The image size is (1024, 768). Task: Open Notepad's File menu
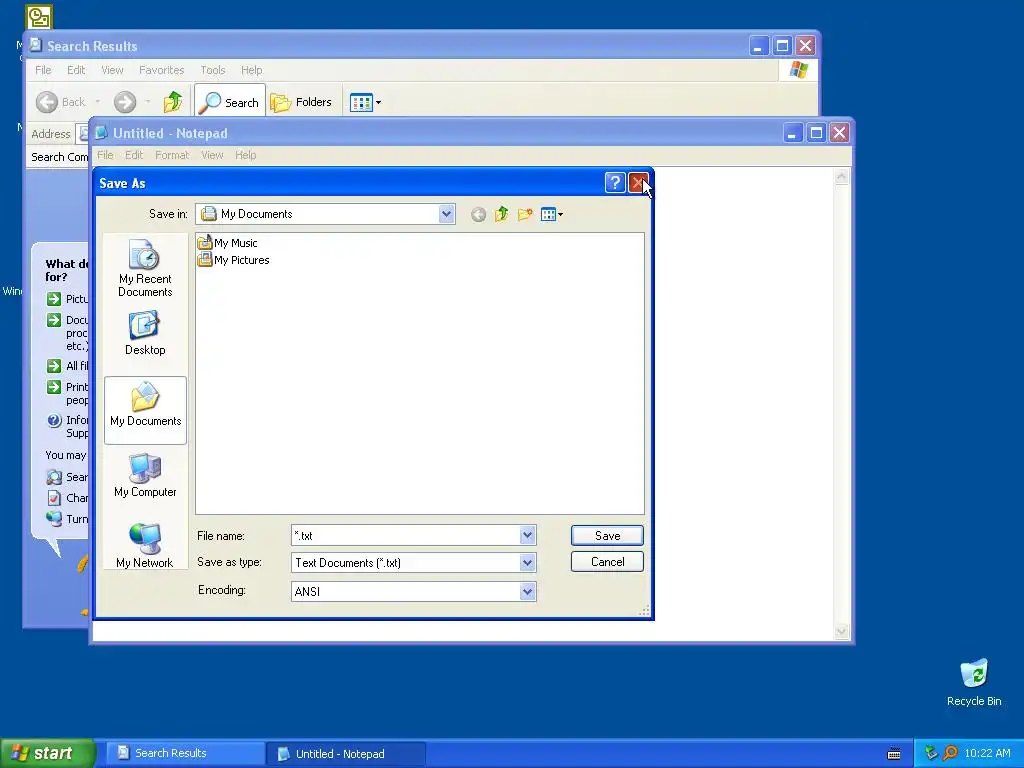pos(105,155)
